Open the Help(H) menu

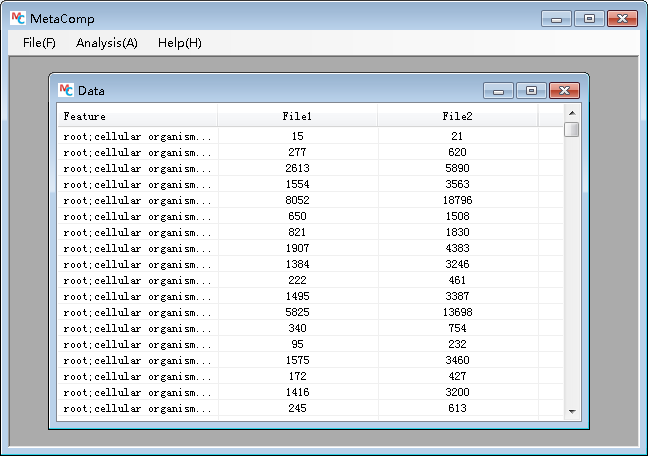(x=179, y=43)
